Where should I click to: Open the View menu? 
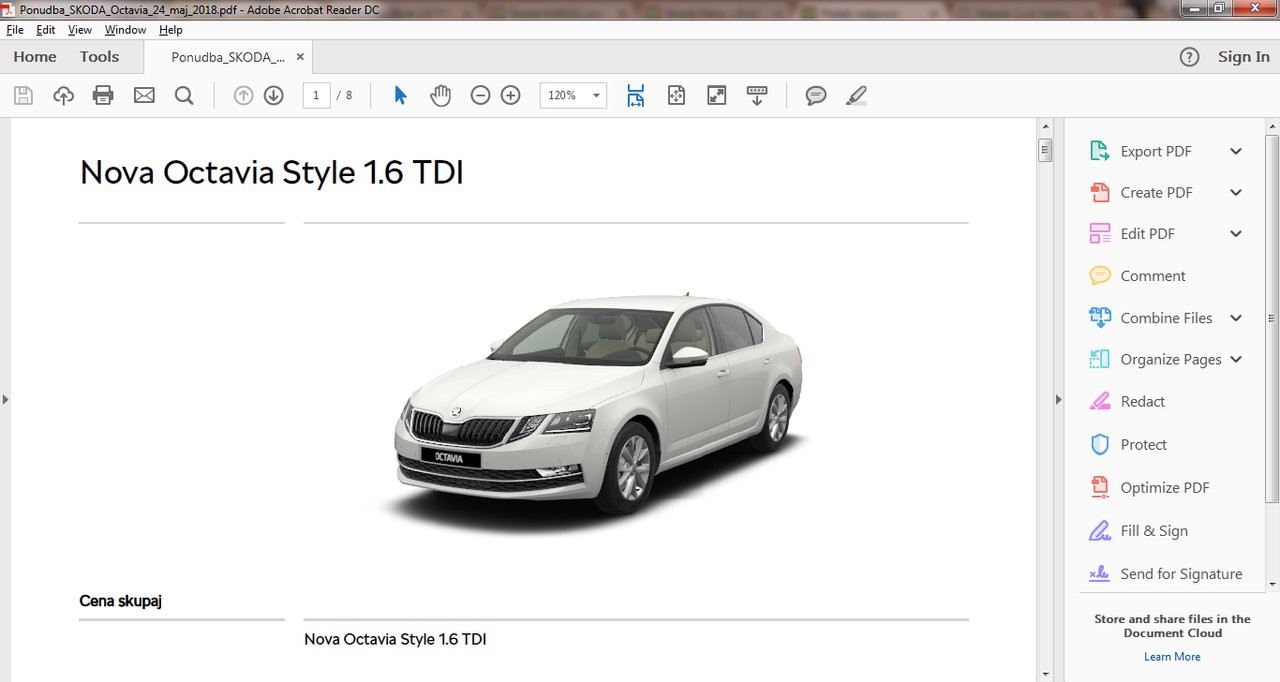tap(80, 30)
